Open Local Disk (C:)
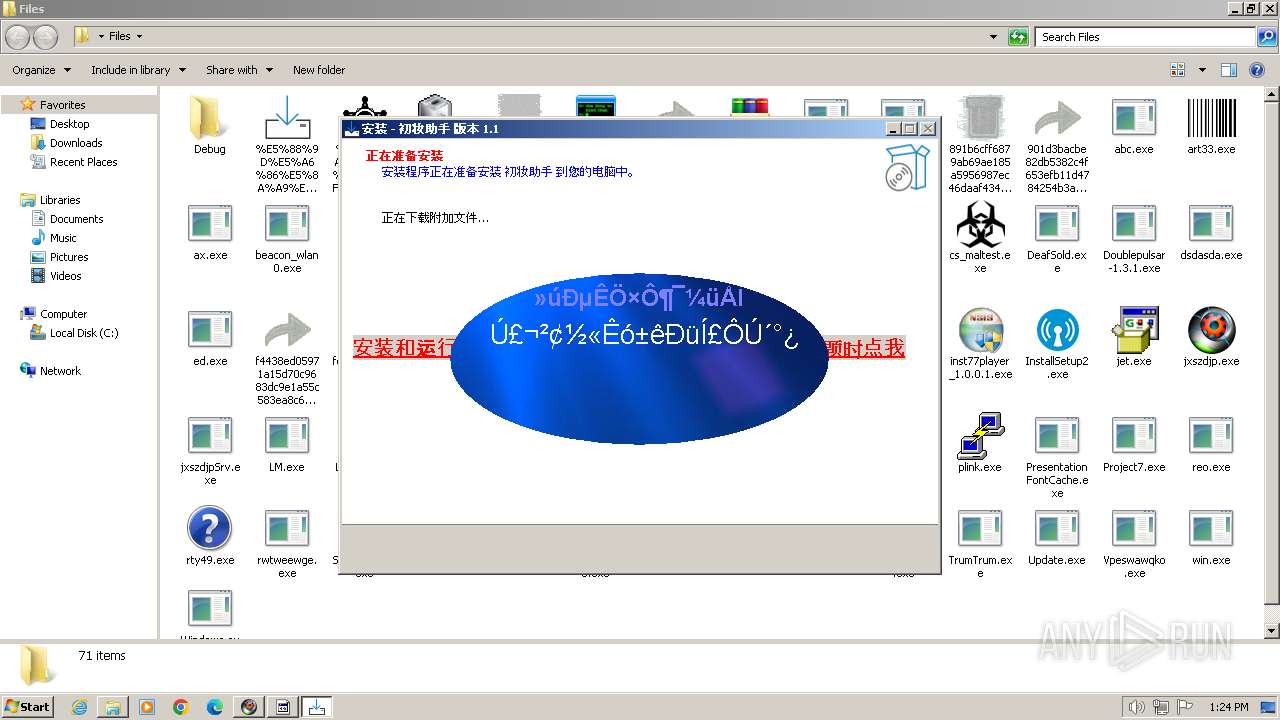Screen dimensions: 1280x720 pyautogui.click(x=83, y=333)
